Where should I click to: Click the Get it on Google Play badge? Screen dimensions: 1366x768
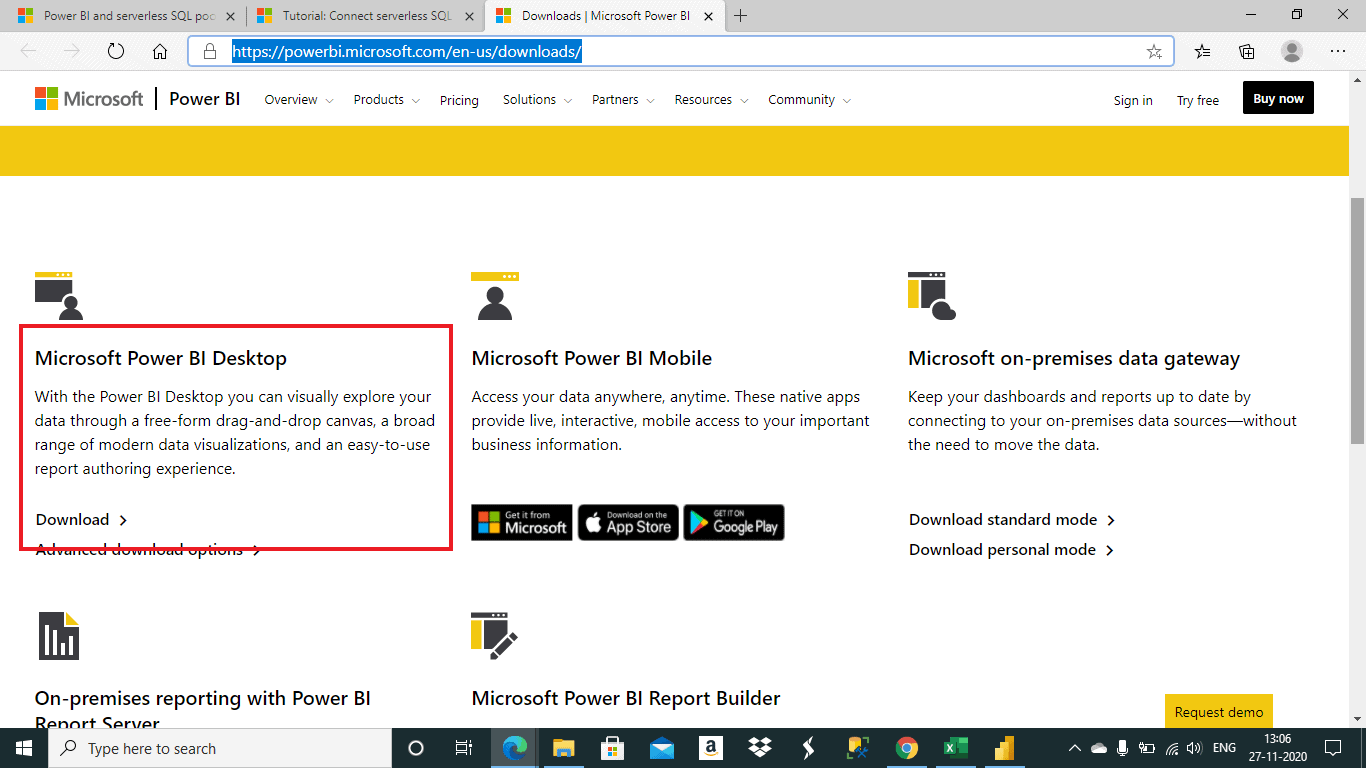click(x=734, y=522)
